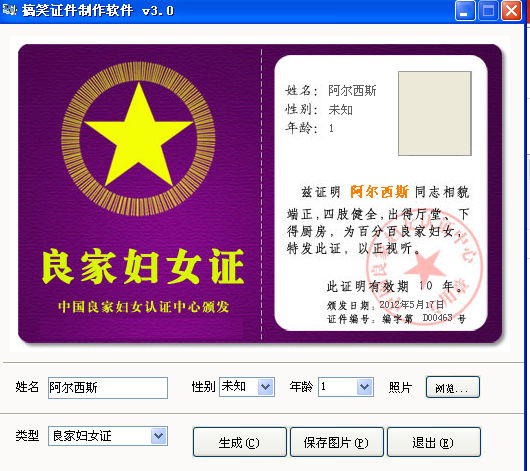Open the 年龄 age dropdown
Viewport: 530px width, 471px height.
(x=364, y=387)
